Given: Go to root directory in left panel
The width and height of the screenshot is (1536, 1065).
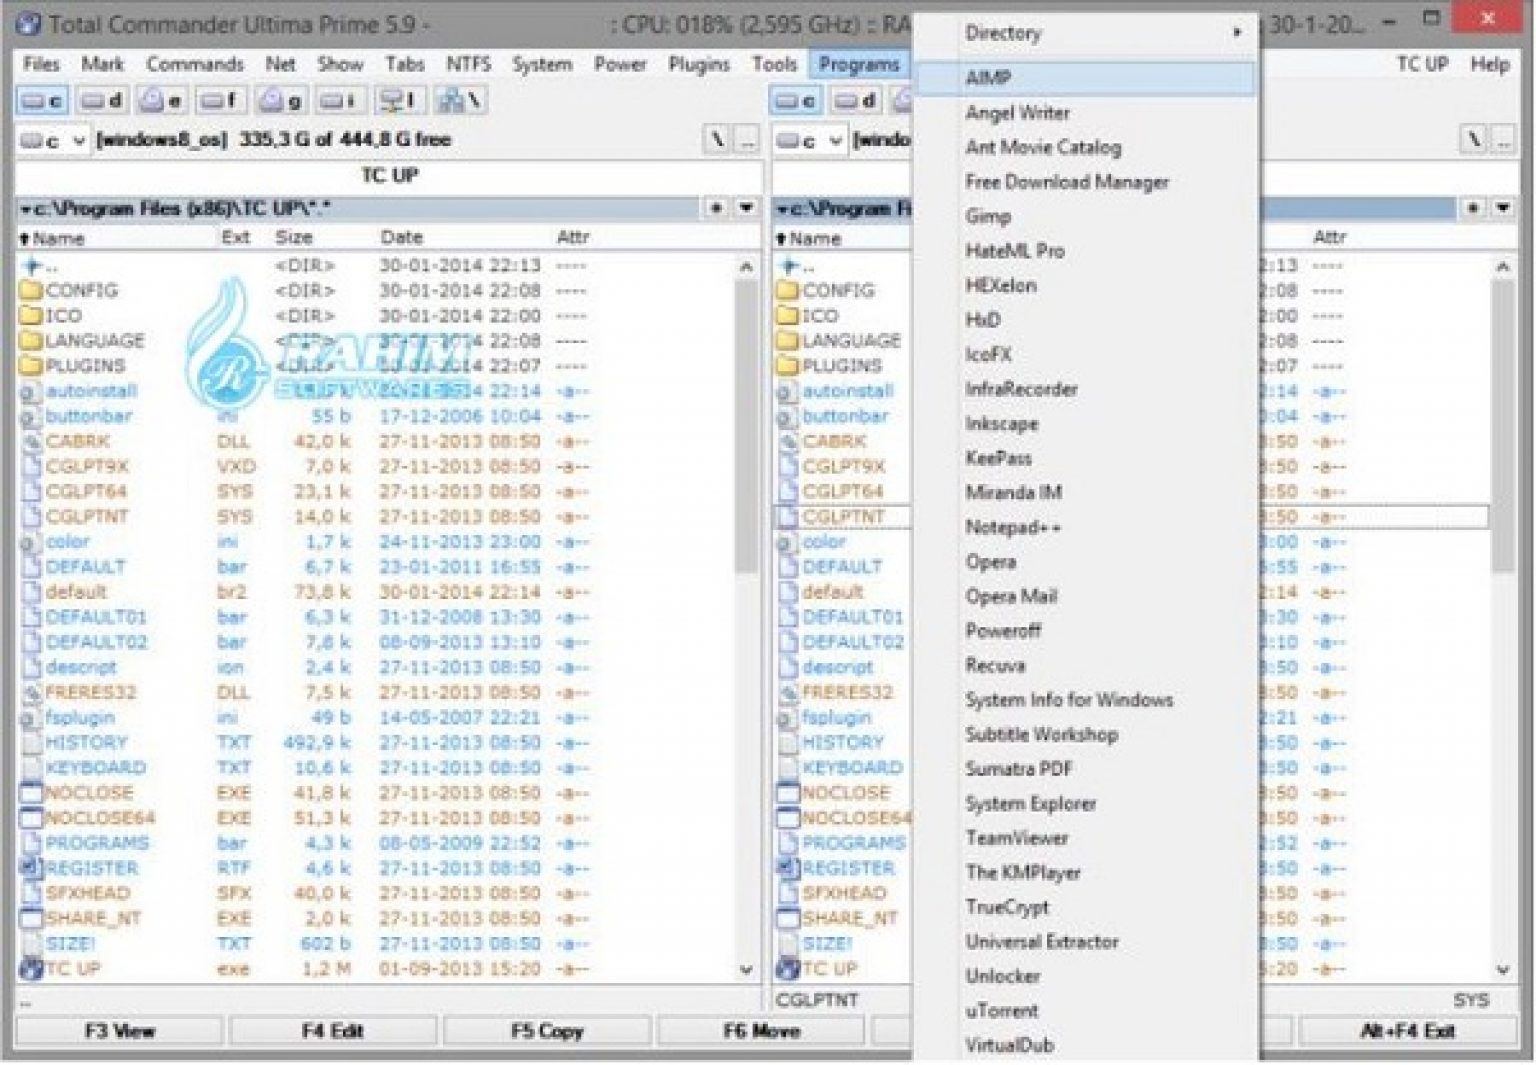Looking at the screenshot, I should coord(717,141).
